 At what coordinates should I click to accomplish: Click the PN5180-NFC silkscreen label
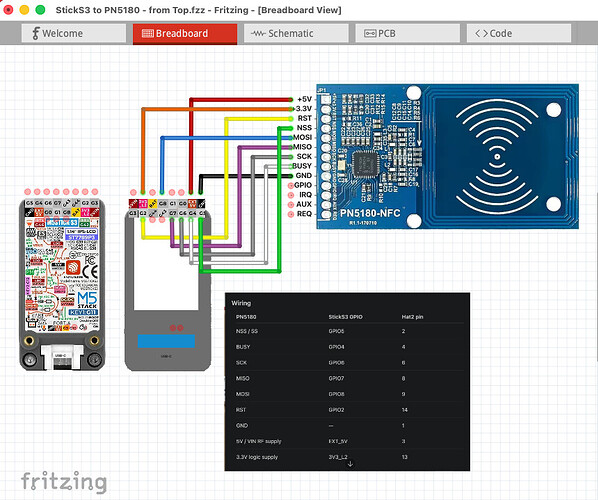pyautogui.click(x=370, y=213)
